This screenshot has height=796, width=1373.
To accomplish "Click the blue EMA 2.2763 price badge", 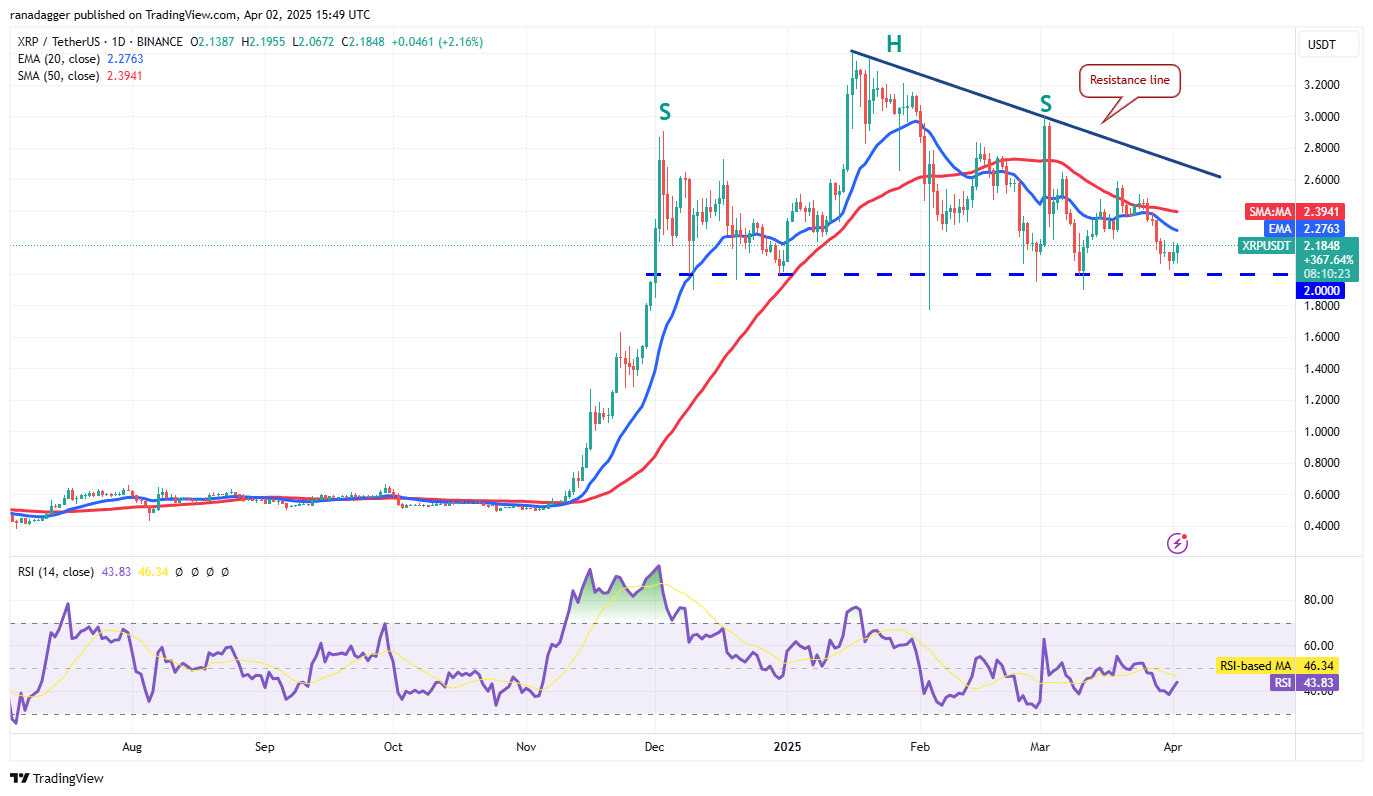I will click(x=1305, y=228).
